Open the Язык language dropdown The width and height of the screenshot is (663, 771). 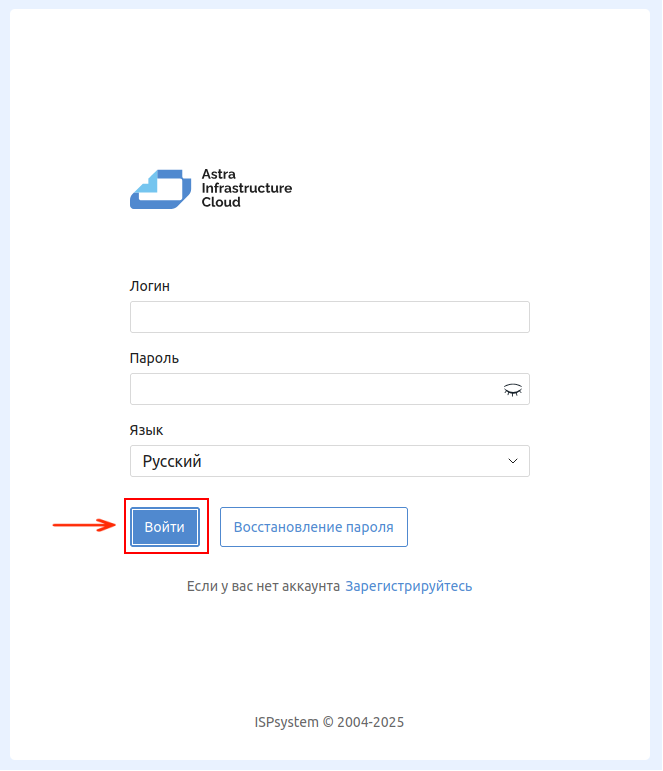click(330, 461)
